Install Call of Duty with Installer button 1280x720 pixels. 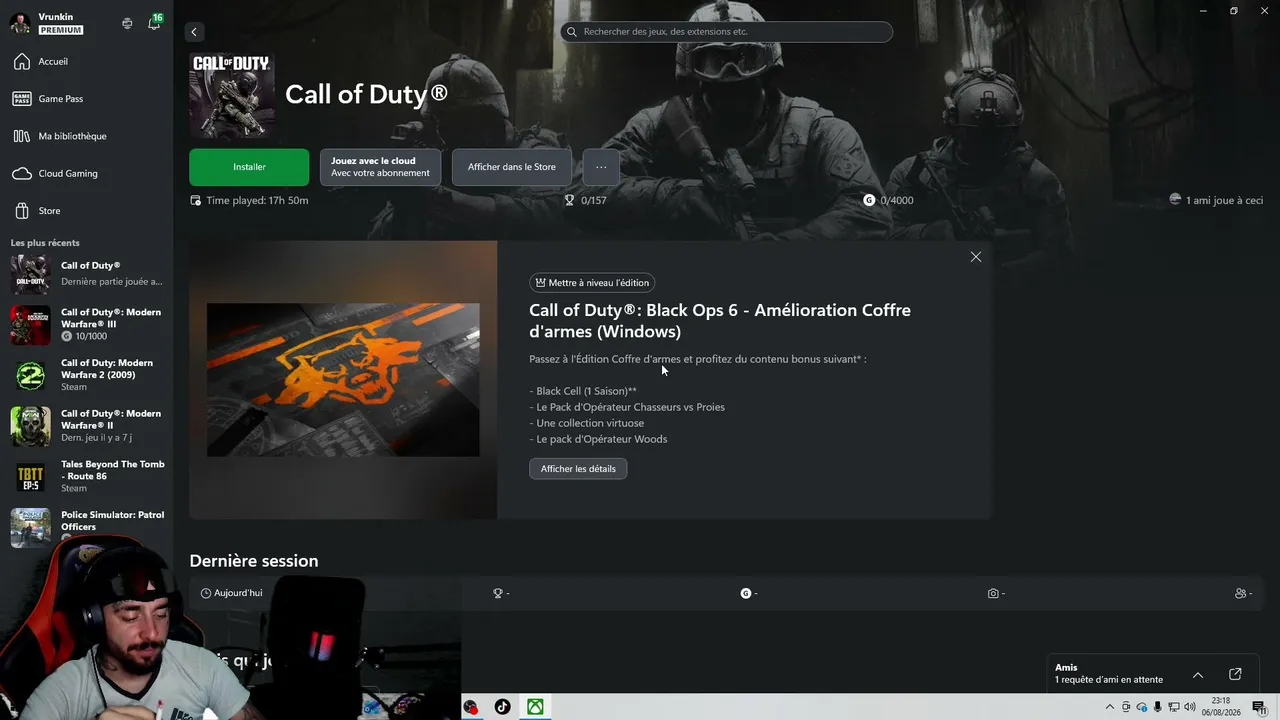click(x=249, y=167)
